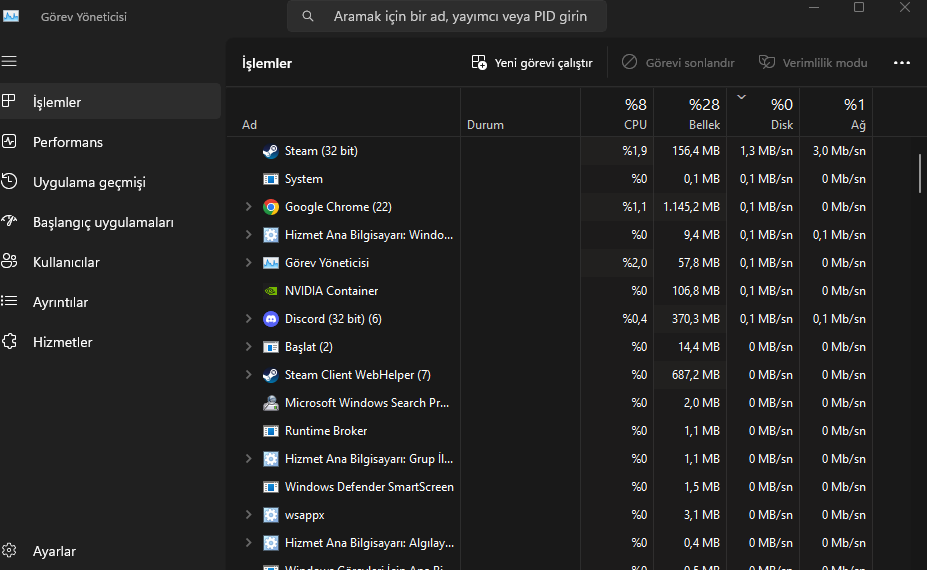Click the Başlat process icon
Viewport: 927px width, 570px height.
pyautogui.click(x=271, y=347)
